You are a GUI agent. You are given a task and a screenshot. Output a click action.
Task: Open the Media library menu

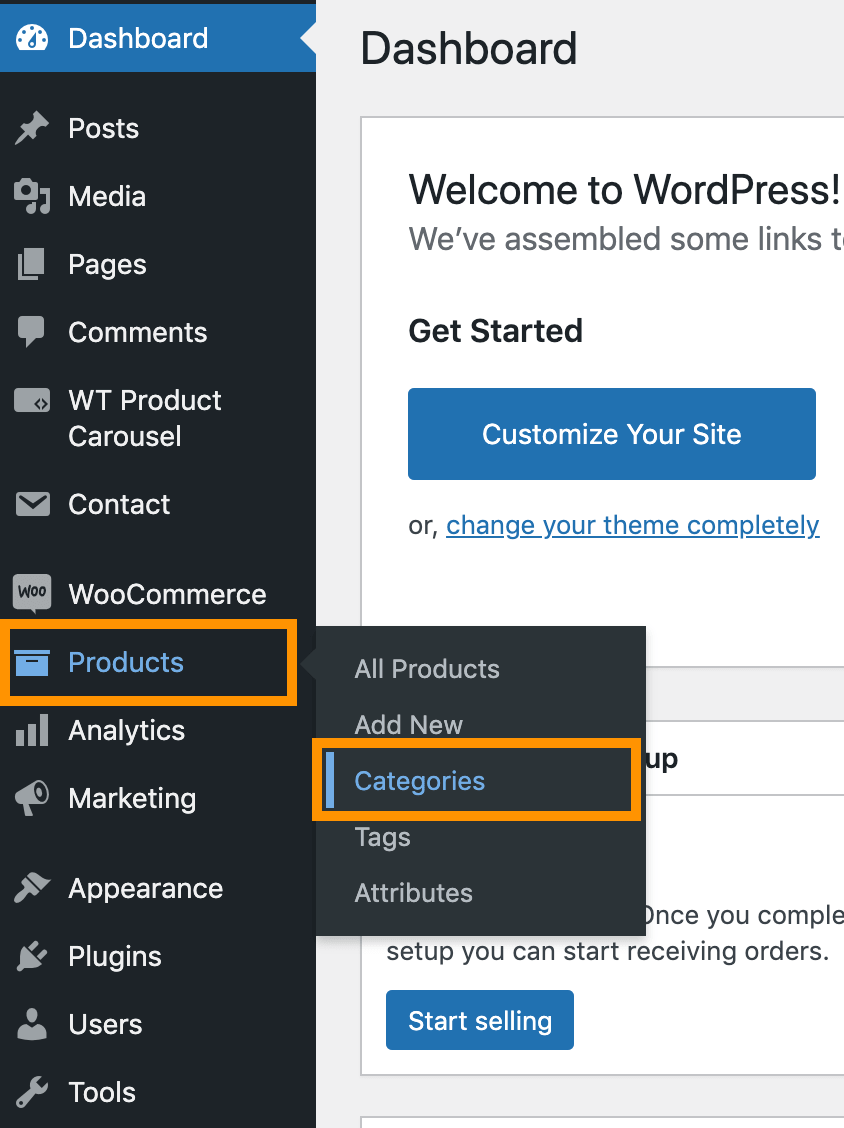(x=158, y=196)
